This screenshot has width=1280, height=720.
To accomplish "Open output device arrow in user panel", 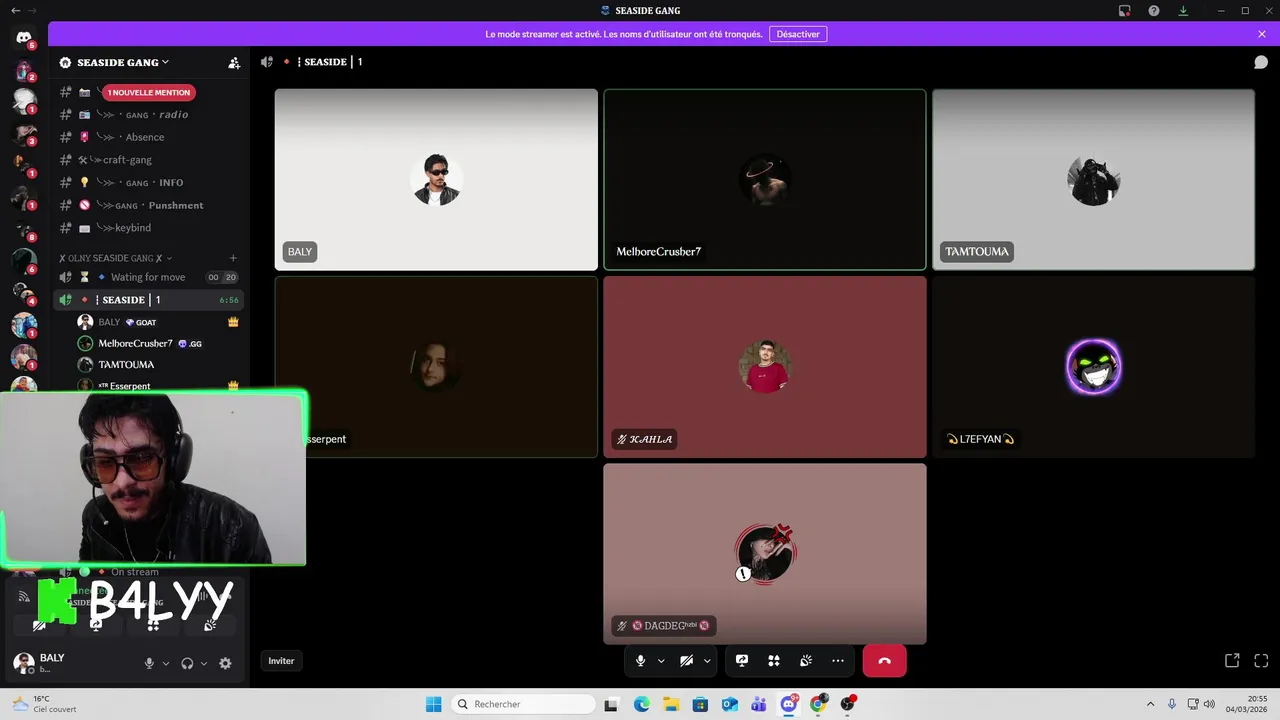I will pyautogui.click(x=204, y=663).
